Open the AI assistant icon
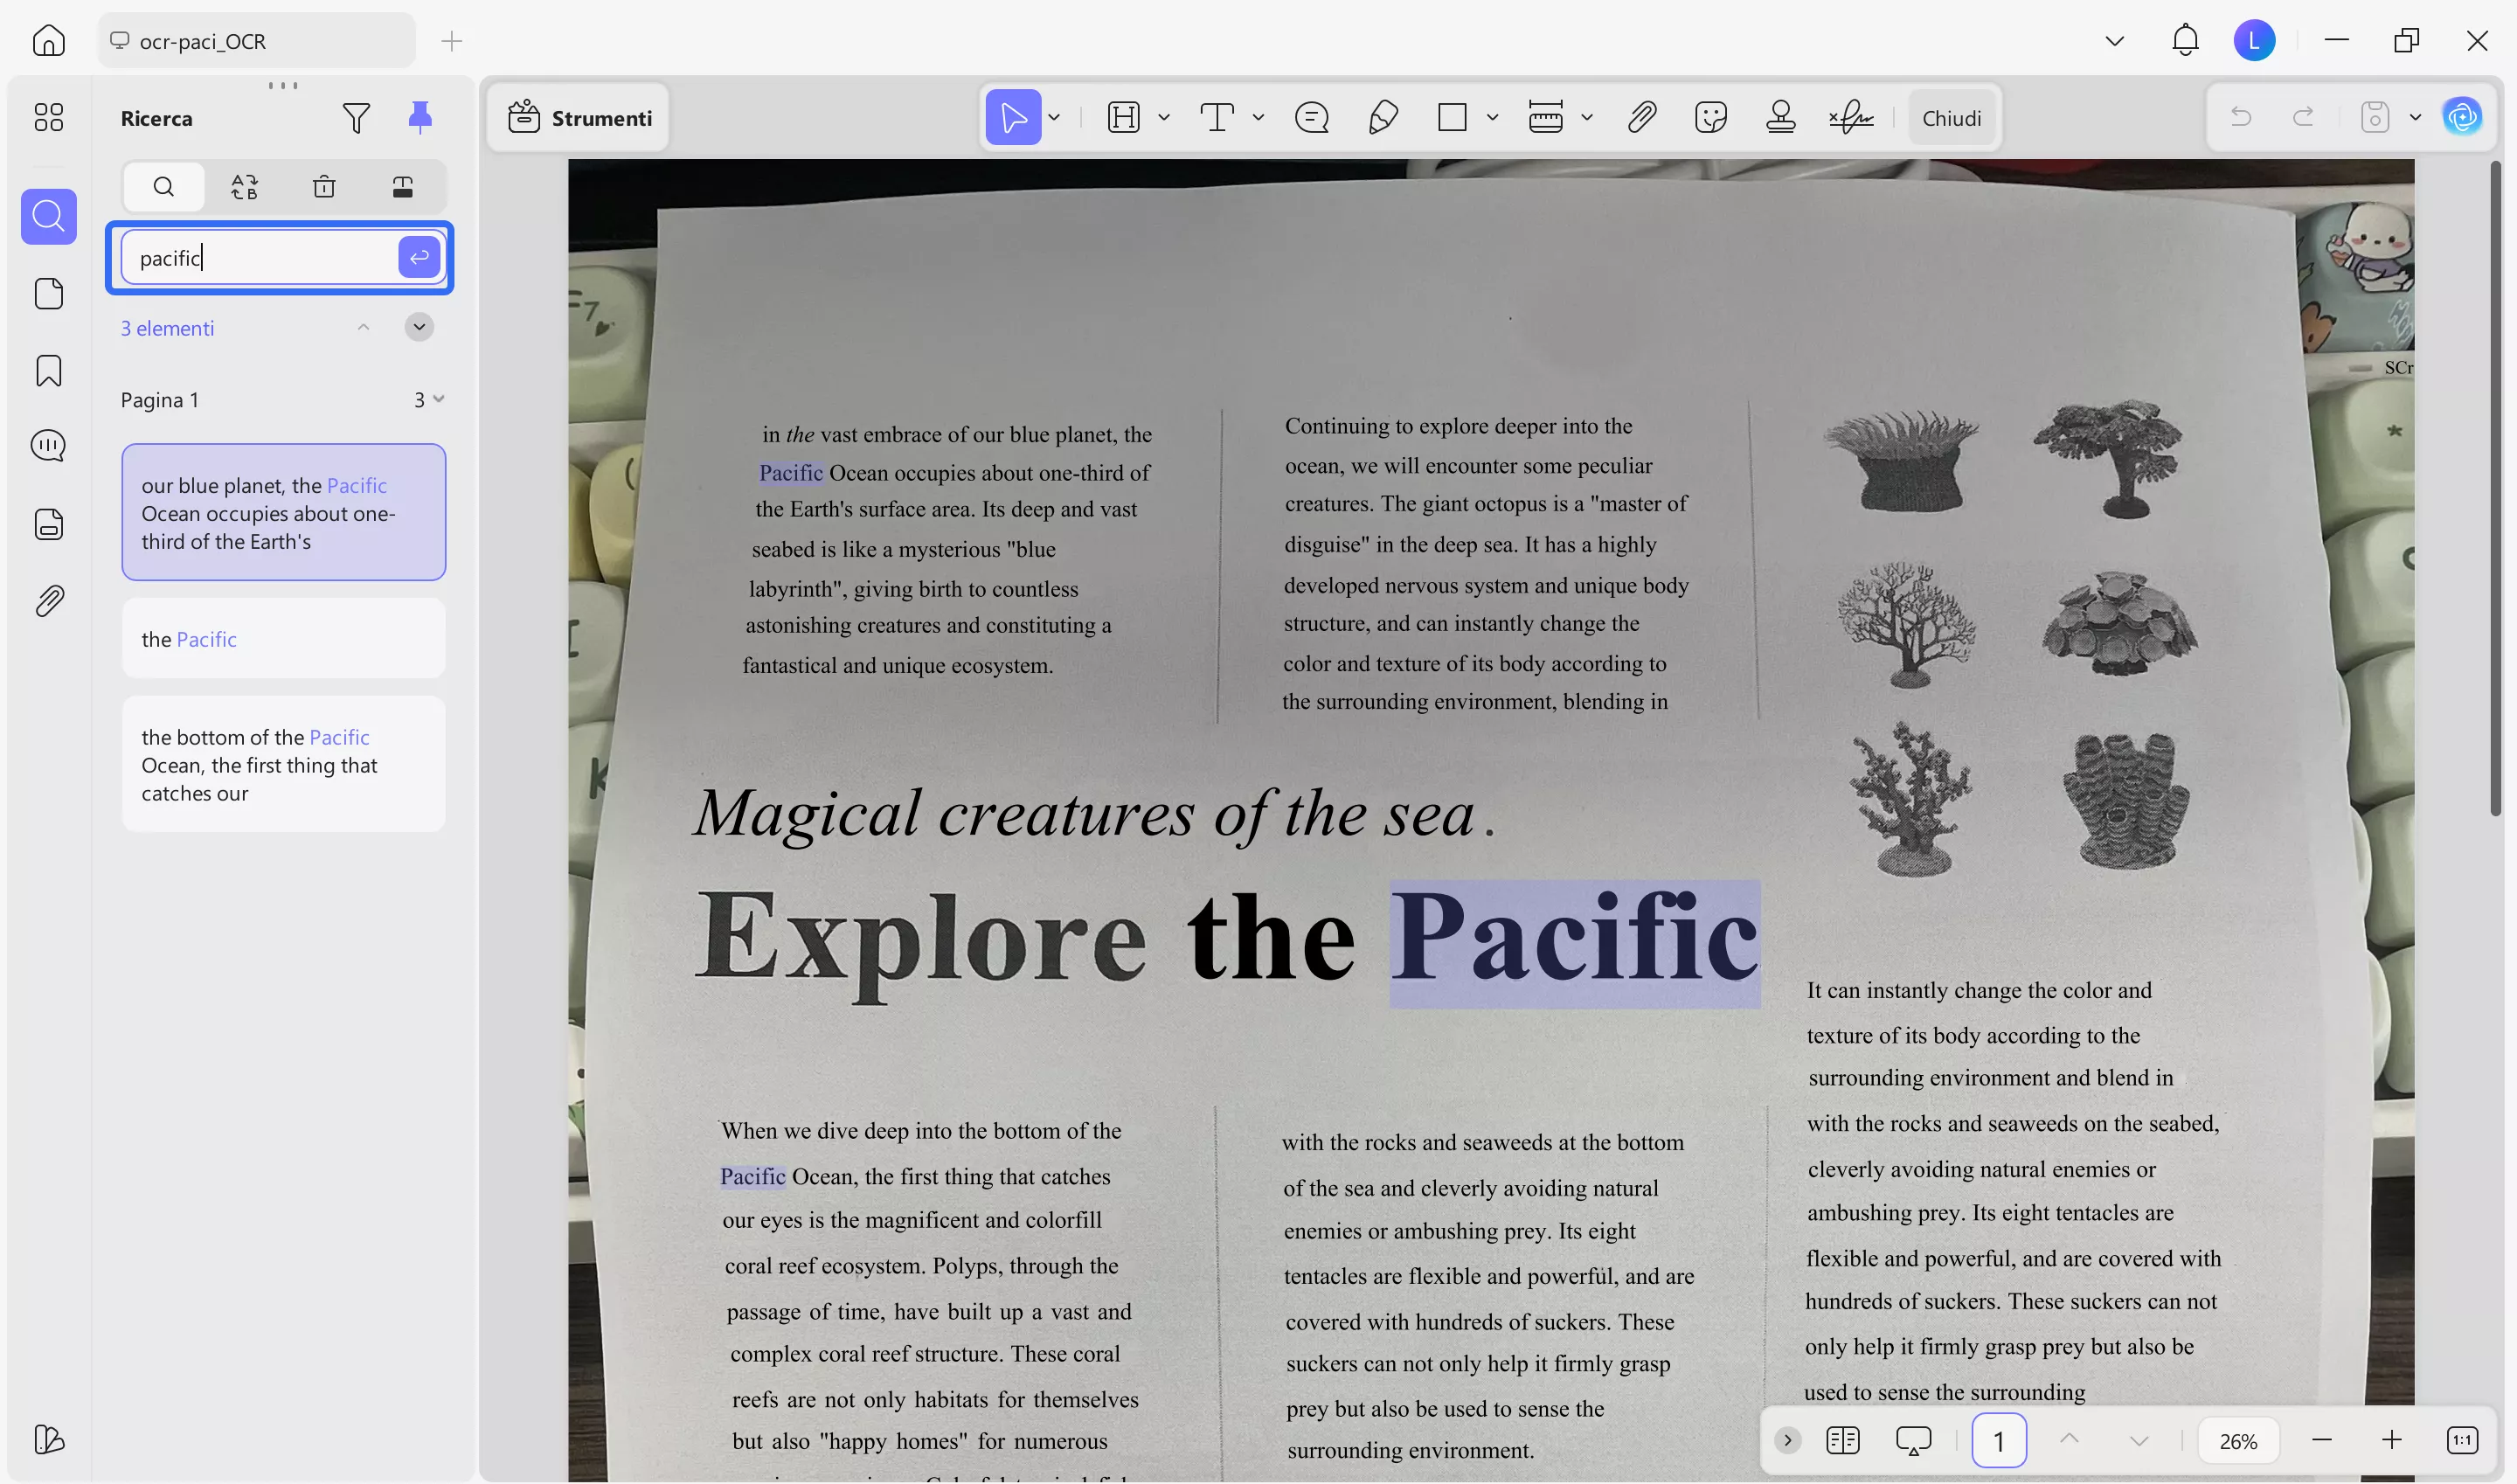Screen dimensions: 2517x1484 pyautogui.click(x=2462, y=118)
